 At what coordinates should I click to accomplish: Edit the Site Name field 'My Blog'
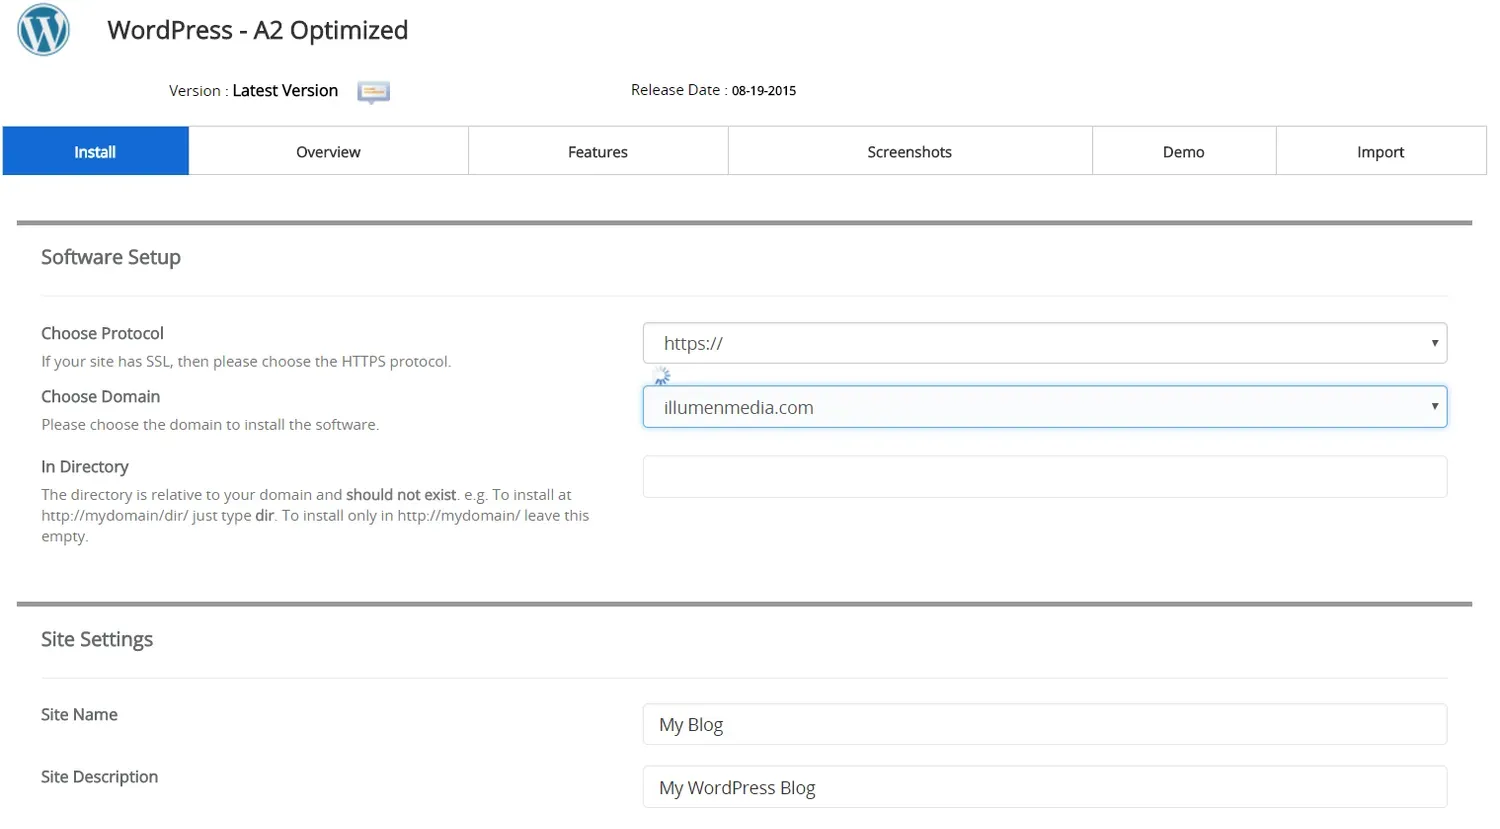[x=1045, y=725]
